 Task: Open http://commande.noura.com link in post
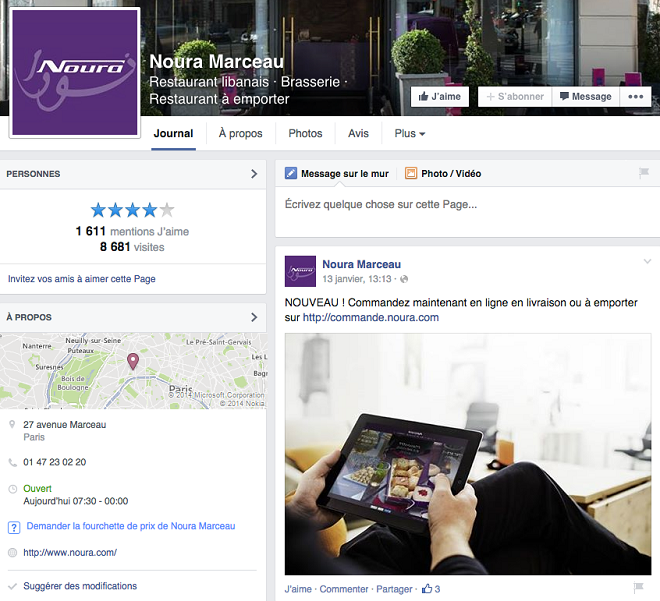371,317
